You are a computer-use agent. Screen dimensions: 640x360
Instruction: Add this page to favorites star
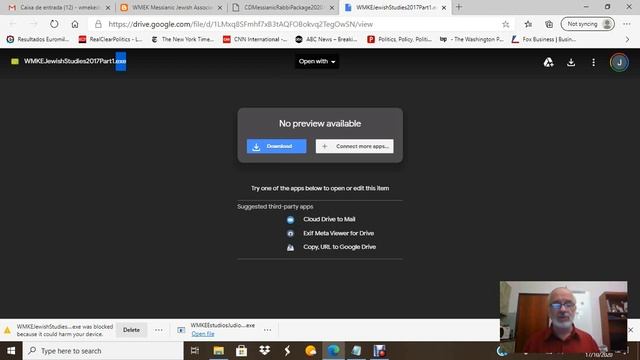(506, 24)
